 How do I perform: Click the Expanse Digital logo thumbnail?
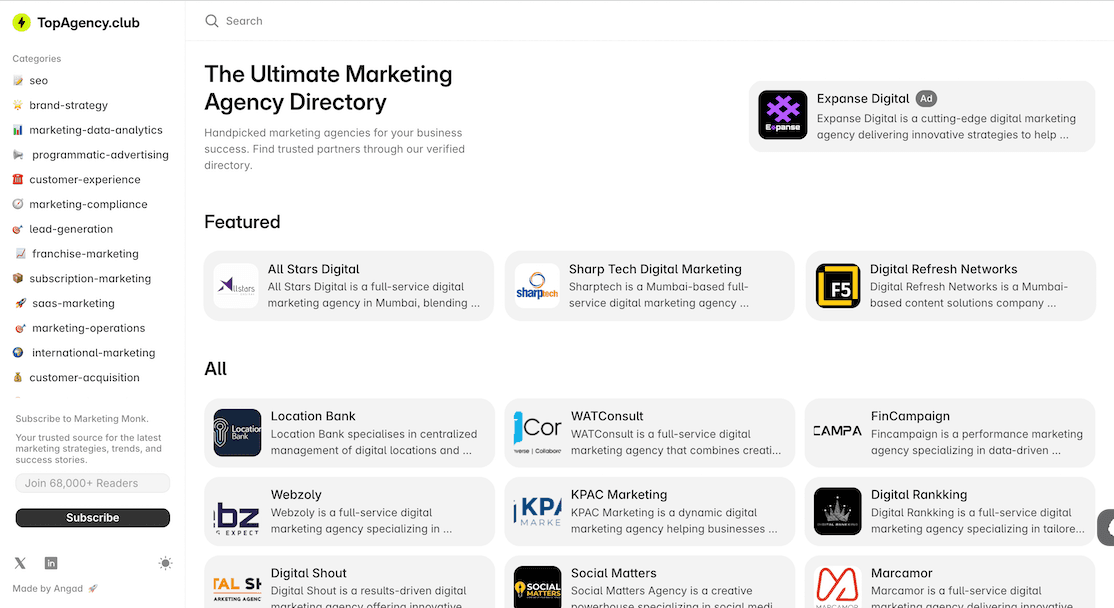tap(782, 115)
